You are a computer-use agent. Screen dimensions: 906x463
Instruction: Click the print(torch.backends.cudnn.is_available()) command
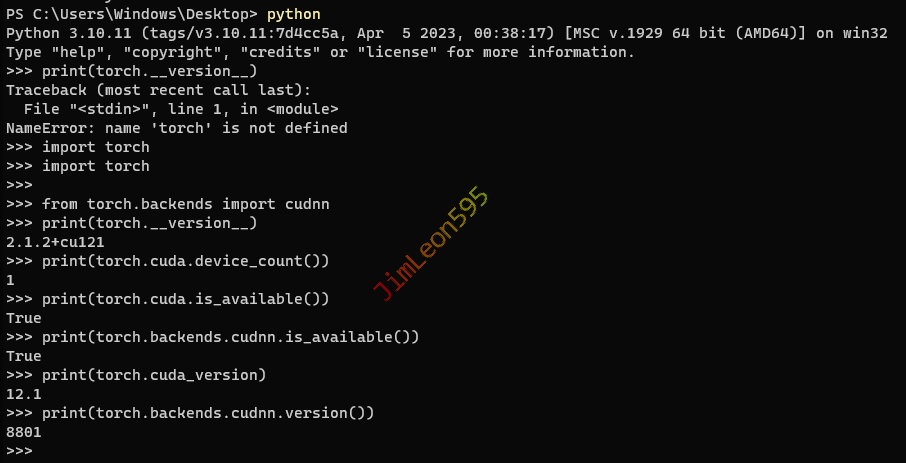230,337
